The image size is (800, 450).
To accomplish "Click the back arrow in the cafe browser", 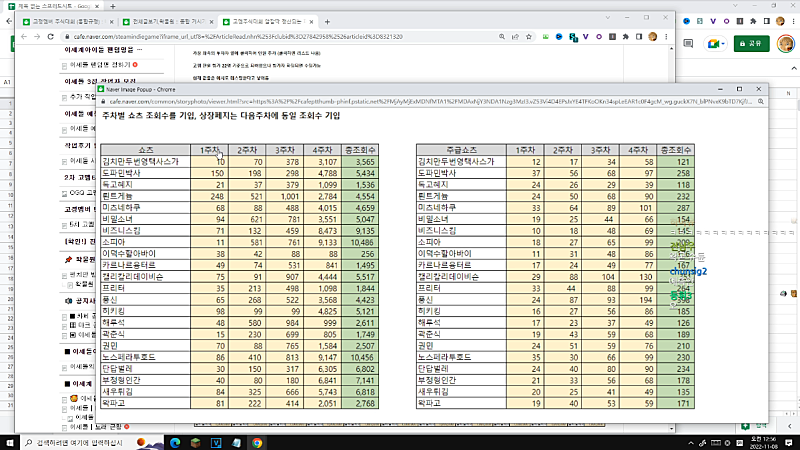I will [x=23, y=36].
